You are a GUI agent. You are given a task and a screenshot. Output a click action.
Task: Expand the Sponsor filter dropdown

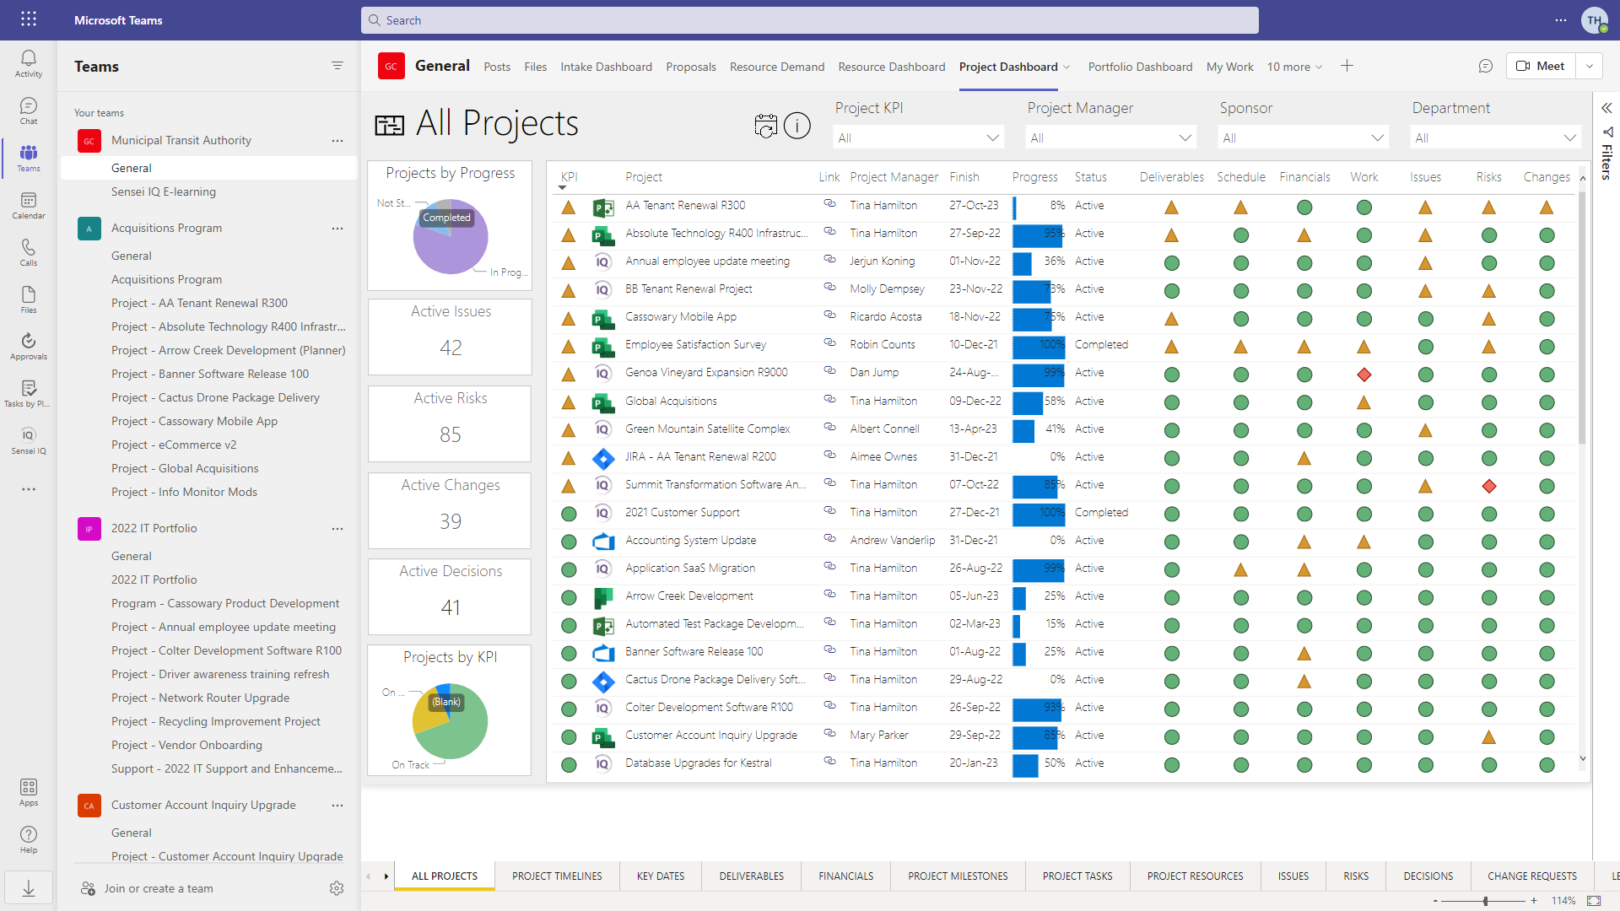1377,138
